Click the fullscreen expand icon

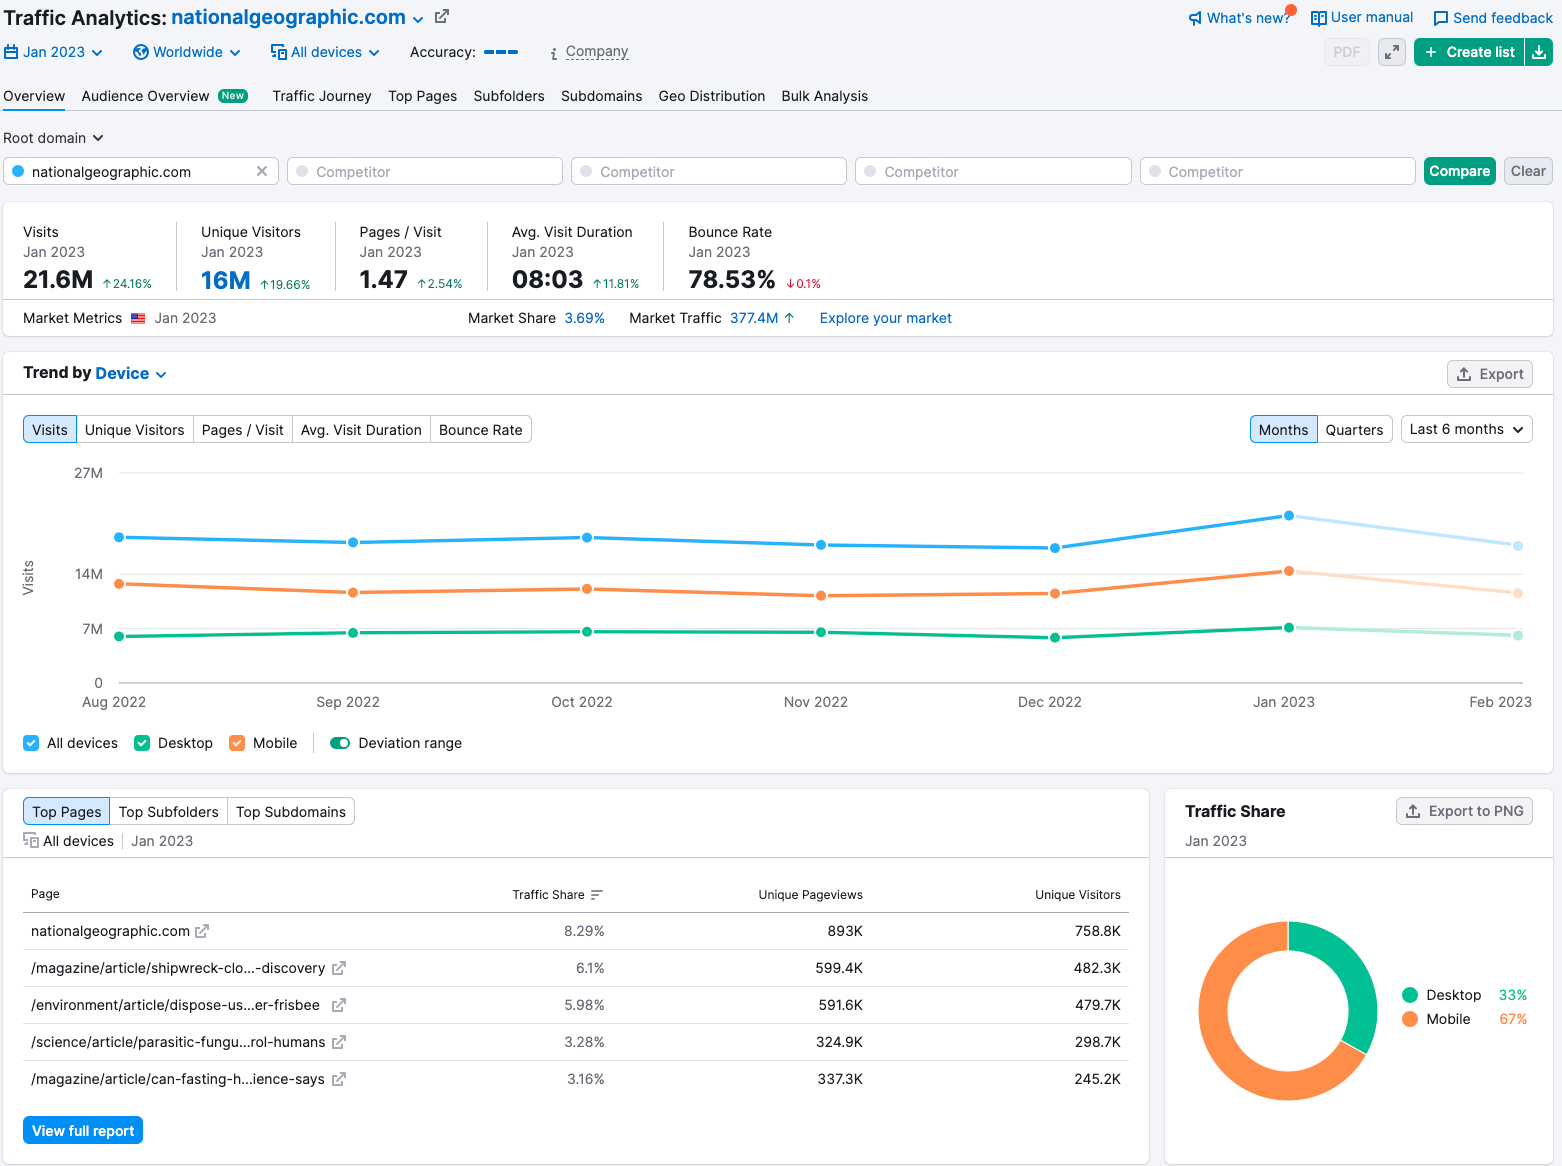click(1392, 52)
